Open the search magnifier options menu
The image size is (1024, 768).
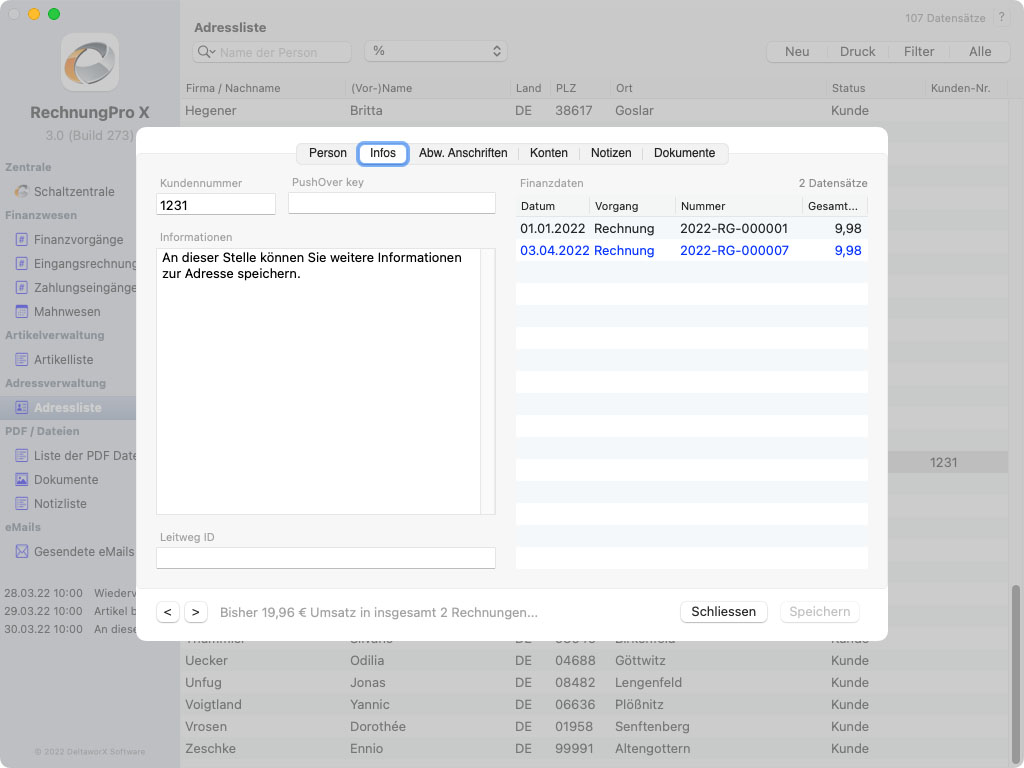[207, 52]
